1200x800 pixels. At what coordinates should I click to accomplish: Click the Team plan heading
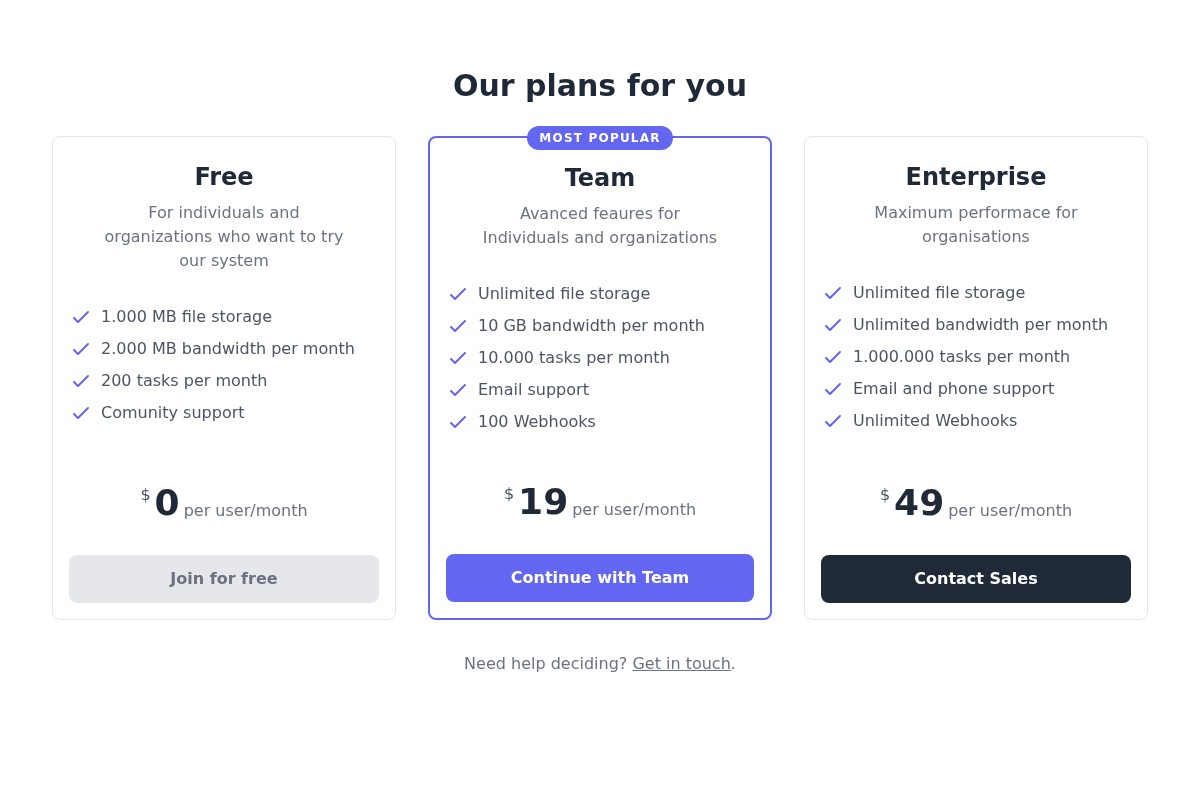click(x=600, y=178)
